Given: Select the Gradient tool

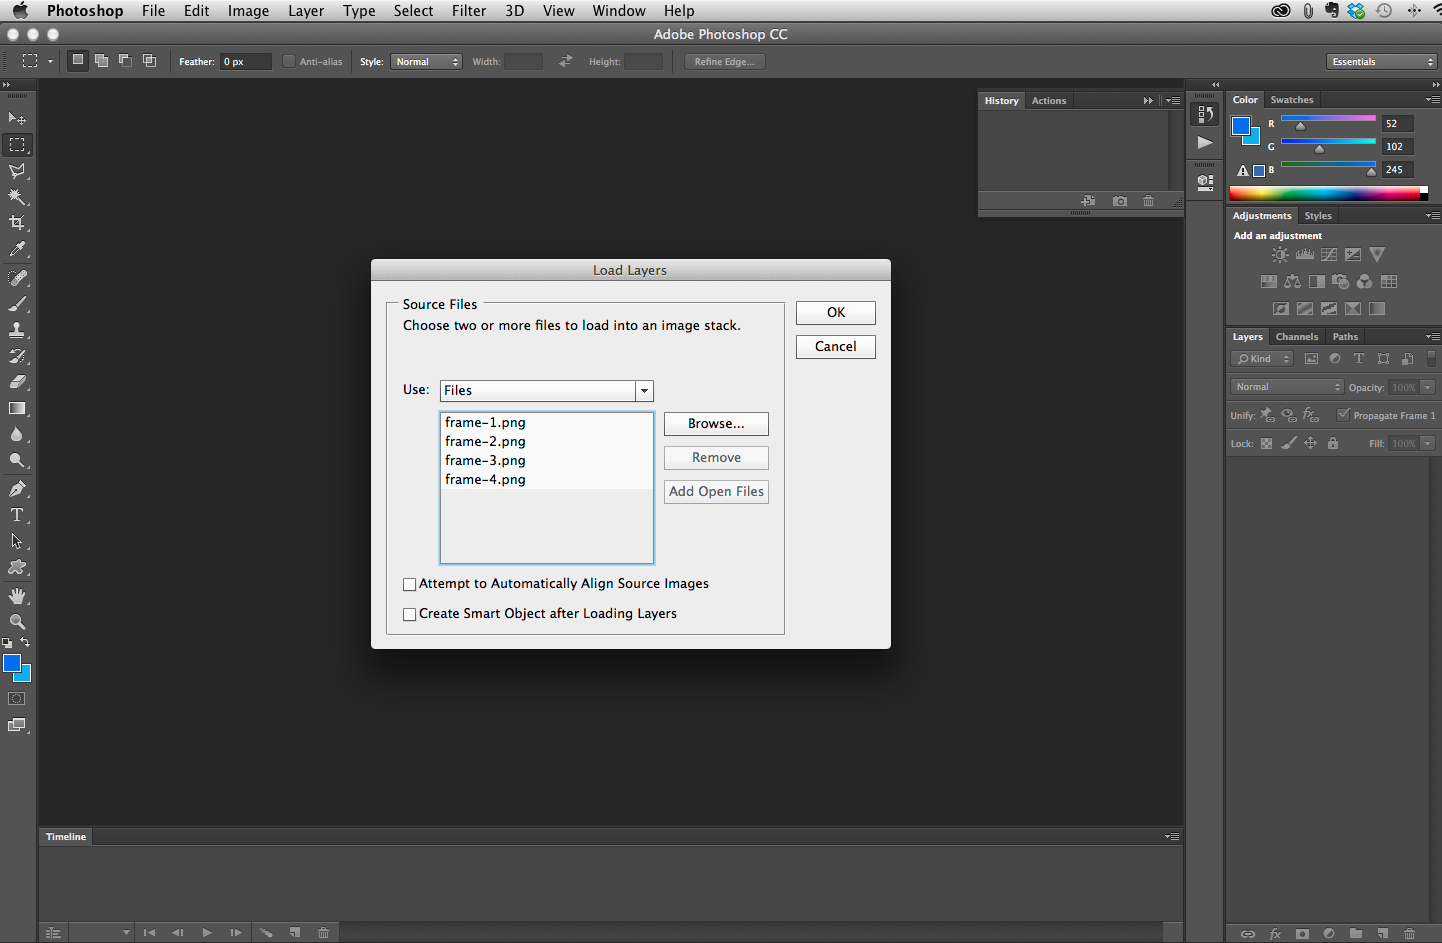Looking at the screenshot, I should click(x=17, y=408).
